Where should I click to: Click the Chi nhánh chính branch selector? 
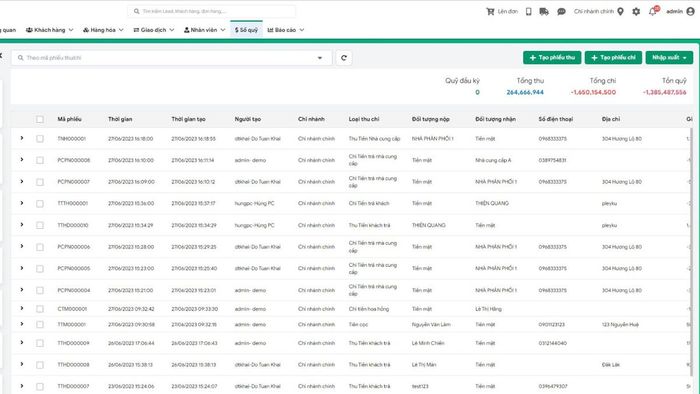pos(594,12)
